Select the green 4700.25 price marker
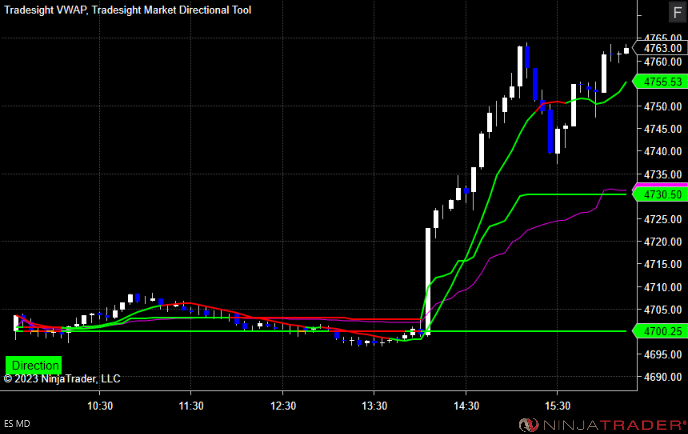Screen dimensions: 688x434 pos(659,331)
